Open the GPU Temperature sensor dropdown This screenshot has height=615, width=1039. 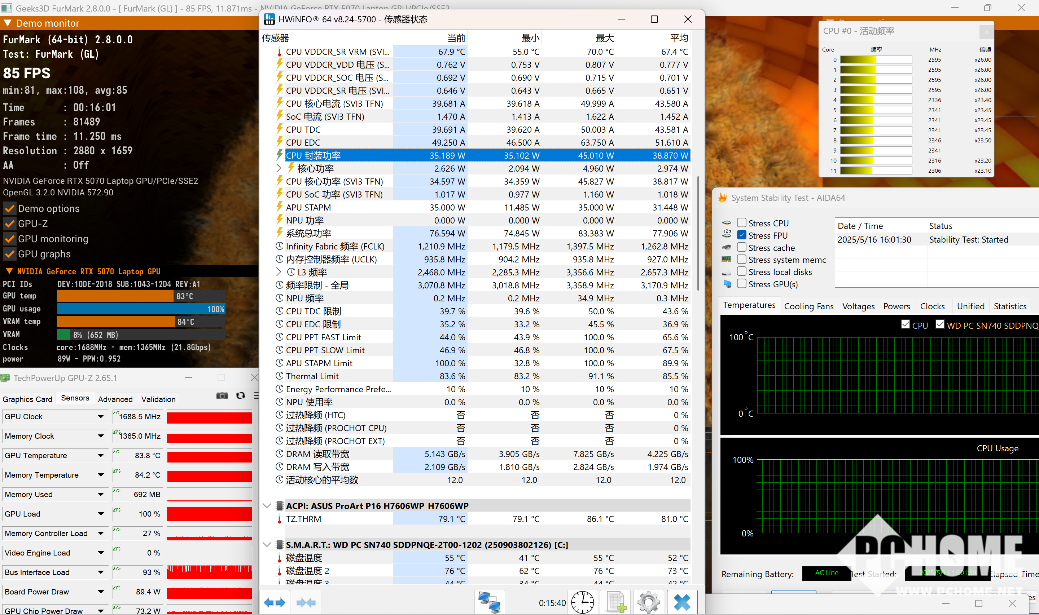(x=101, y=456)
